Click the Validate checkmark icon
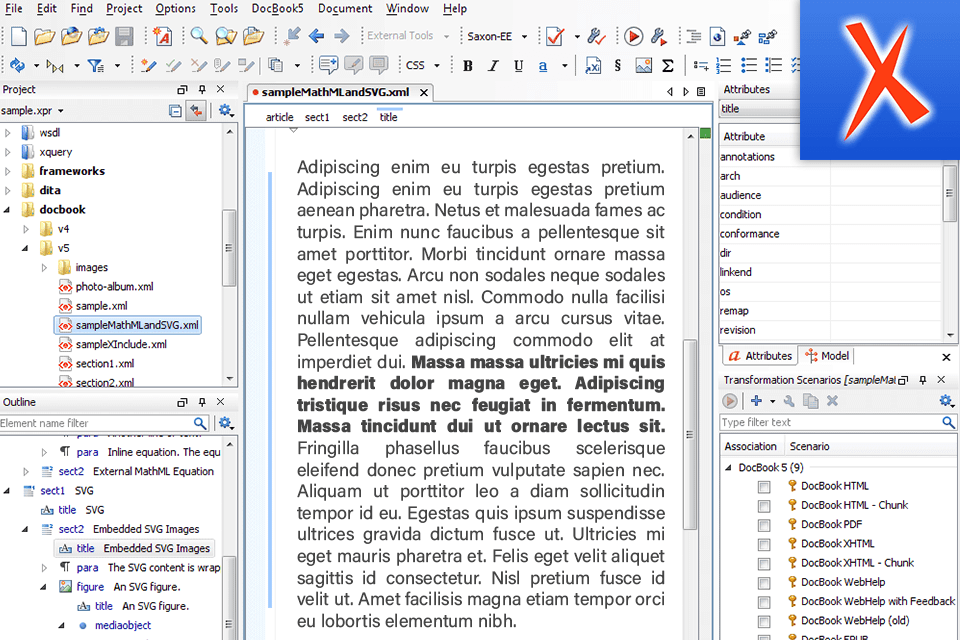The width and height of the screenshot is (960, 640). 553,37
